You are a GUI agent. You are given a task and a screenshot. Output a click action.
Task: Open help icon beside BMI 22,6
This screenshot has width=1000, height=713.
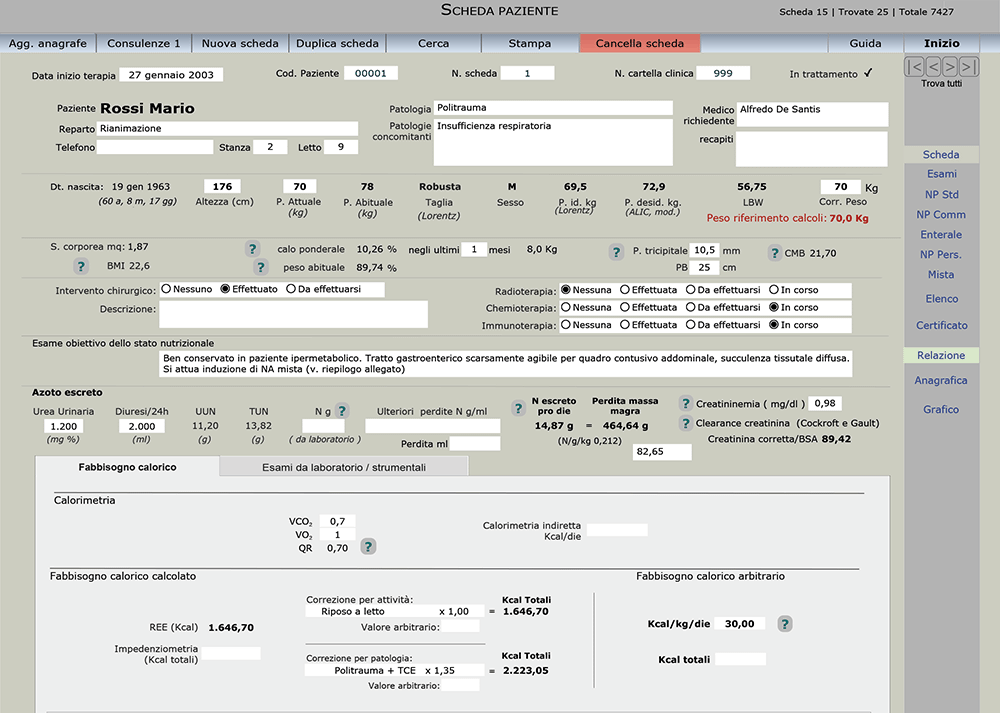tap(80, 266)
